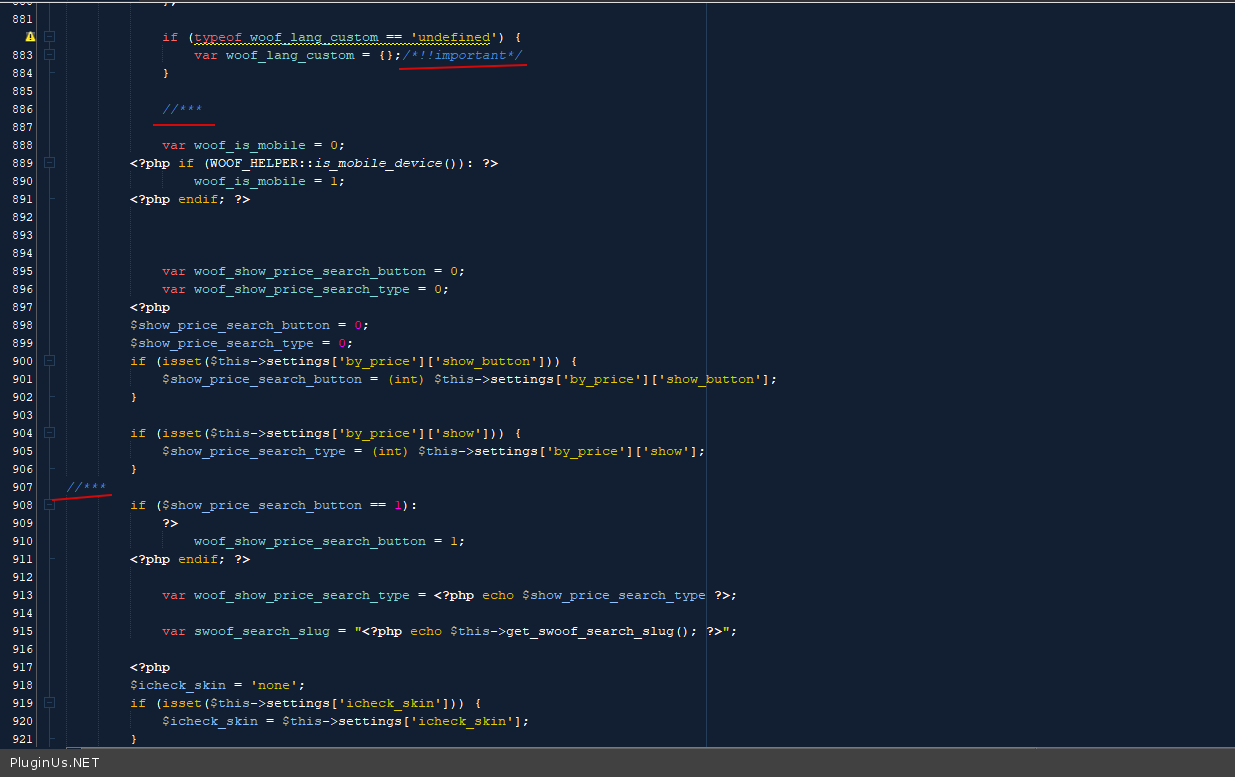
Task: Click the //*** comment on line 907
Action: point(86,487)
